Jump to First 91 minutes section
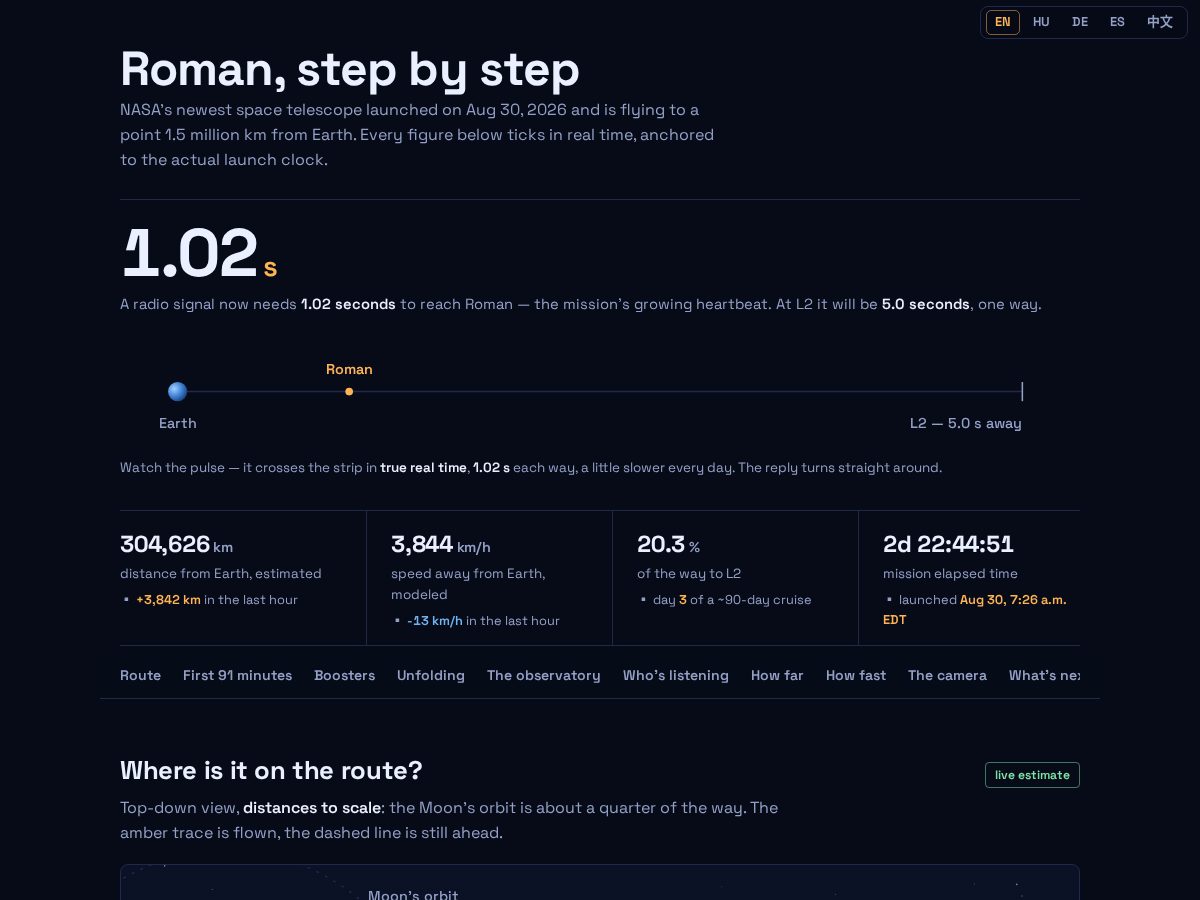 pyautogui.click(x=238, y=675)
